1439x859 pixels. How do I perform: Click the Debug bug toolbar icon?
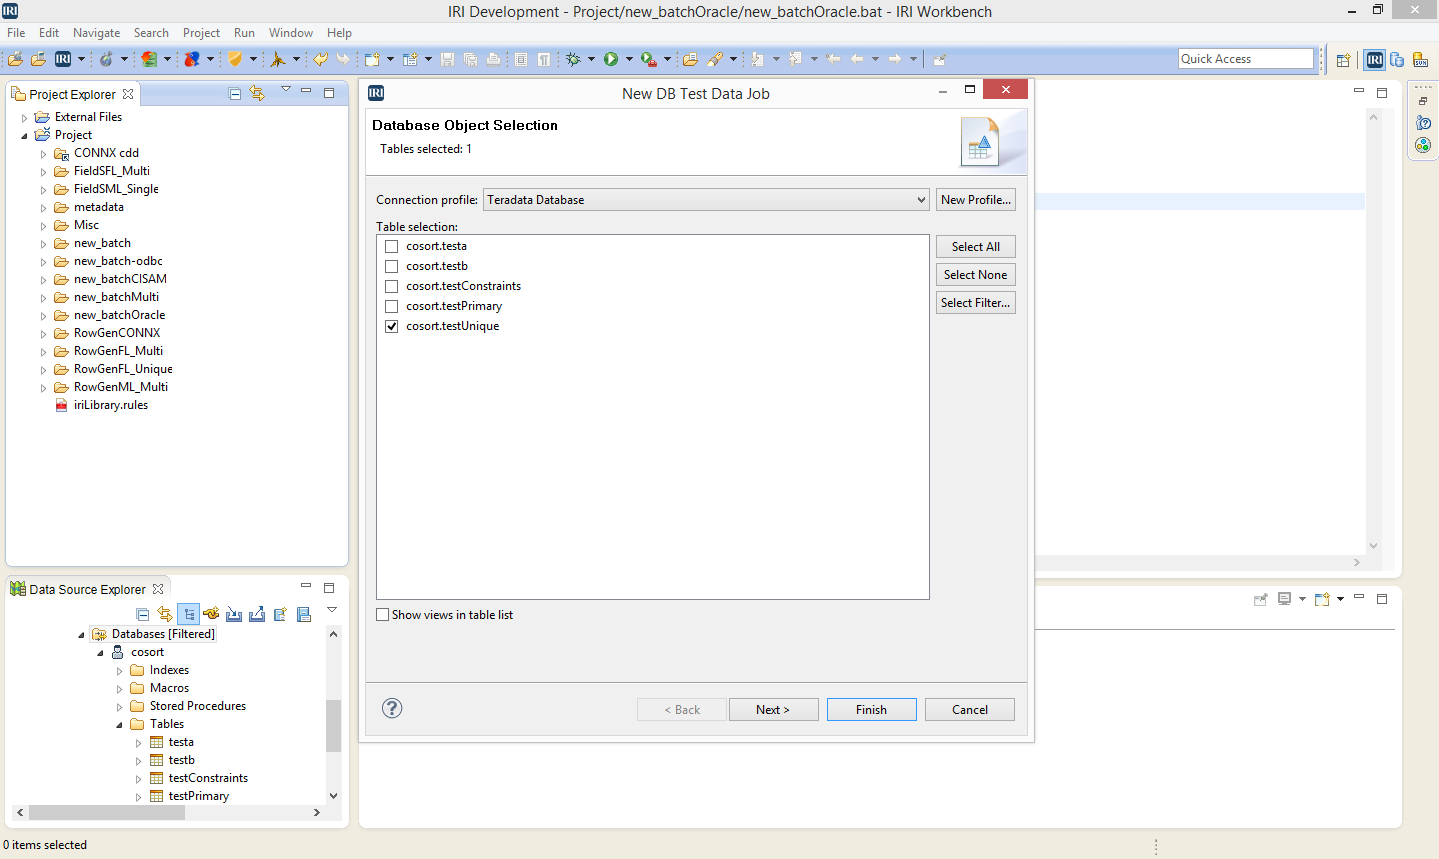click(x=573, y=59)
